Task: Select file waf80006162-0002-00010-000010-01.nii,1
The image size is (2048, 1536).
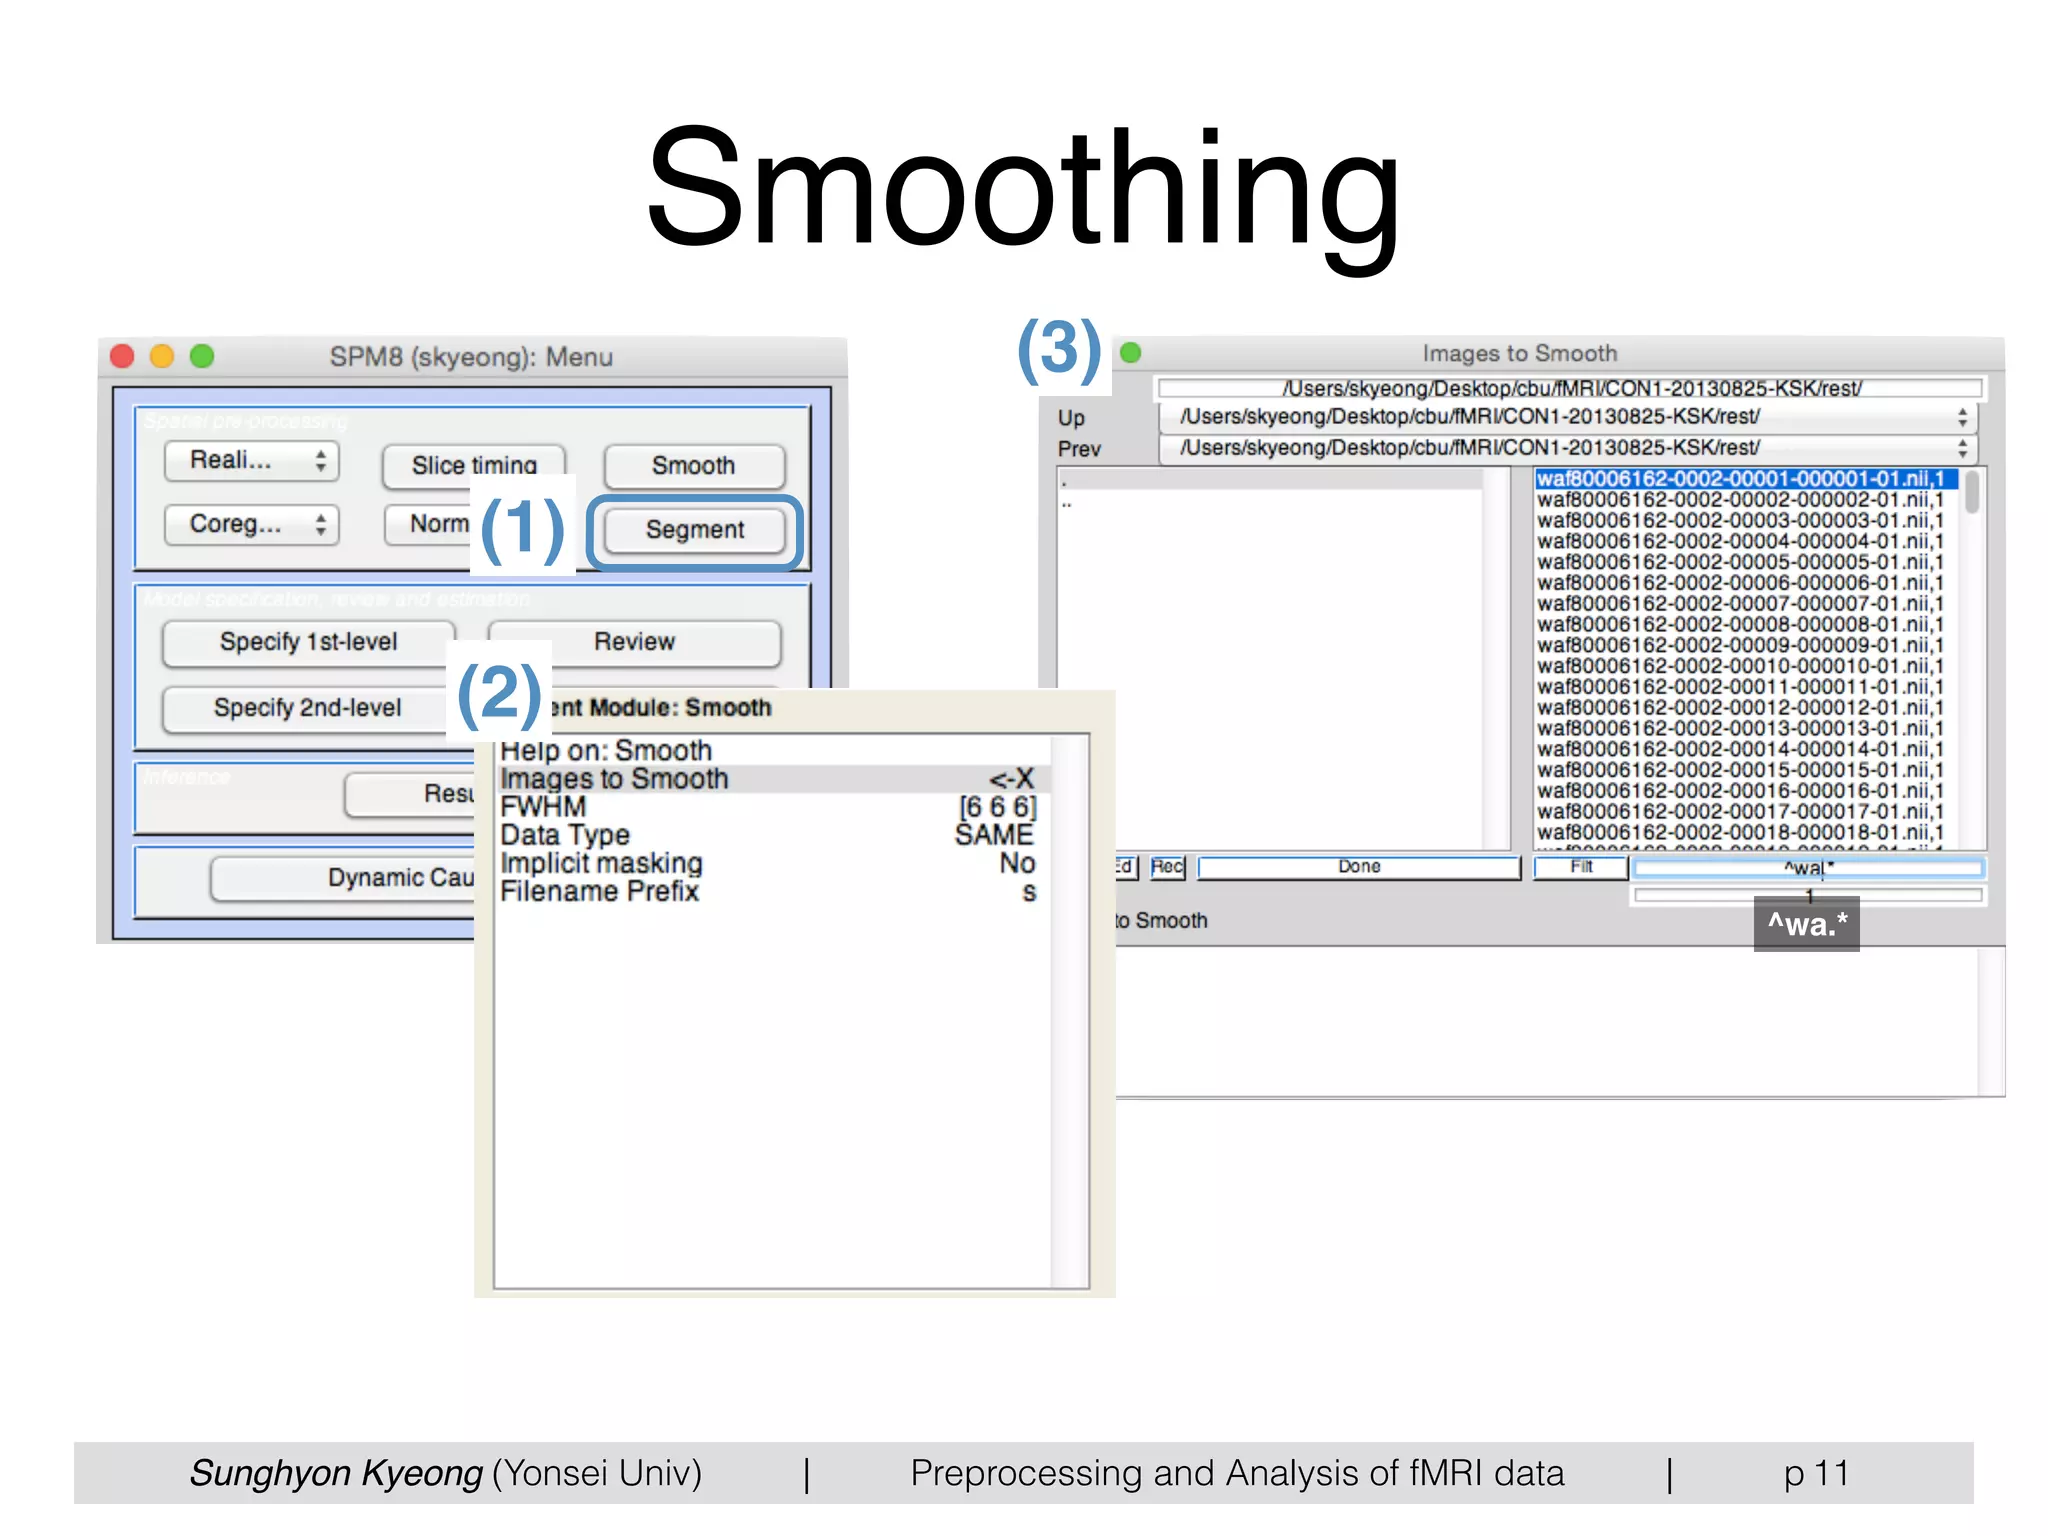Action: 1746,667
